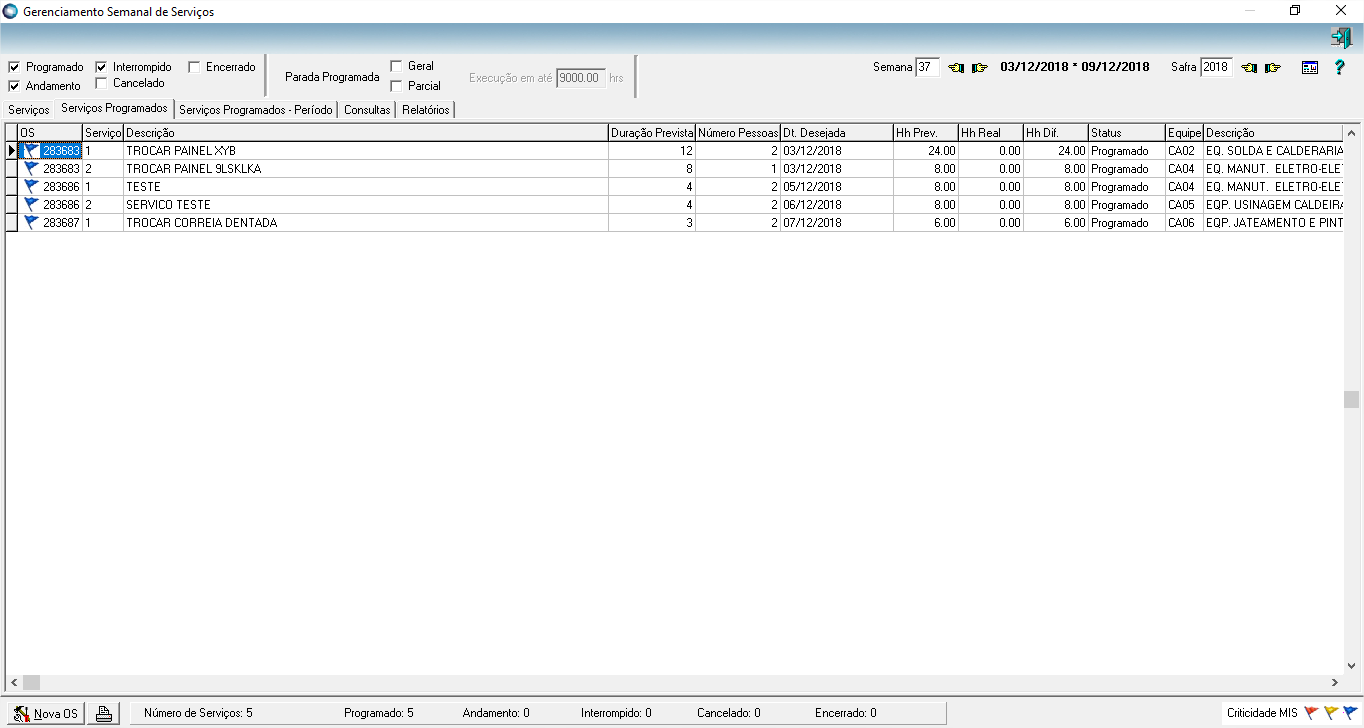The image size is (1364, 728).
Task: Advance to next Safra with right hand icon
Action: point(1272,68)
